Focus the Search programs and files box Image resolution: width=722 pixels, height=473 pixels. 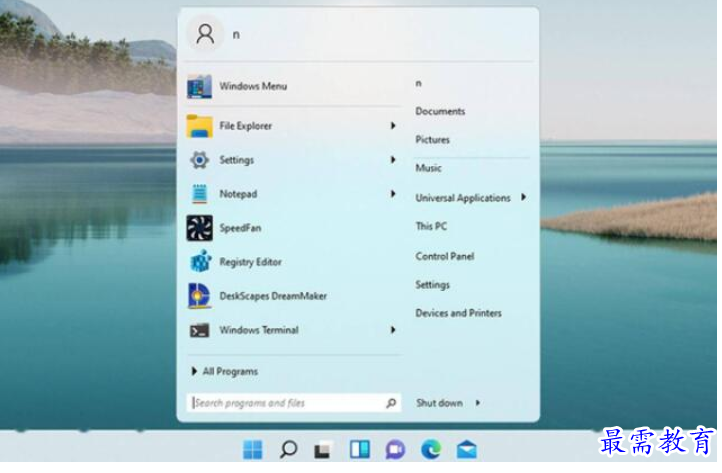[294, 403]
